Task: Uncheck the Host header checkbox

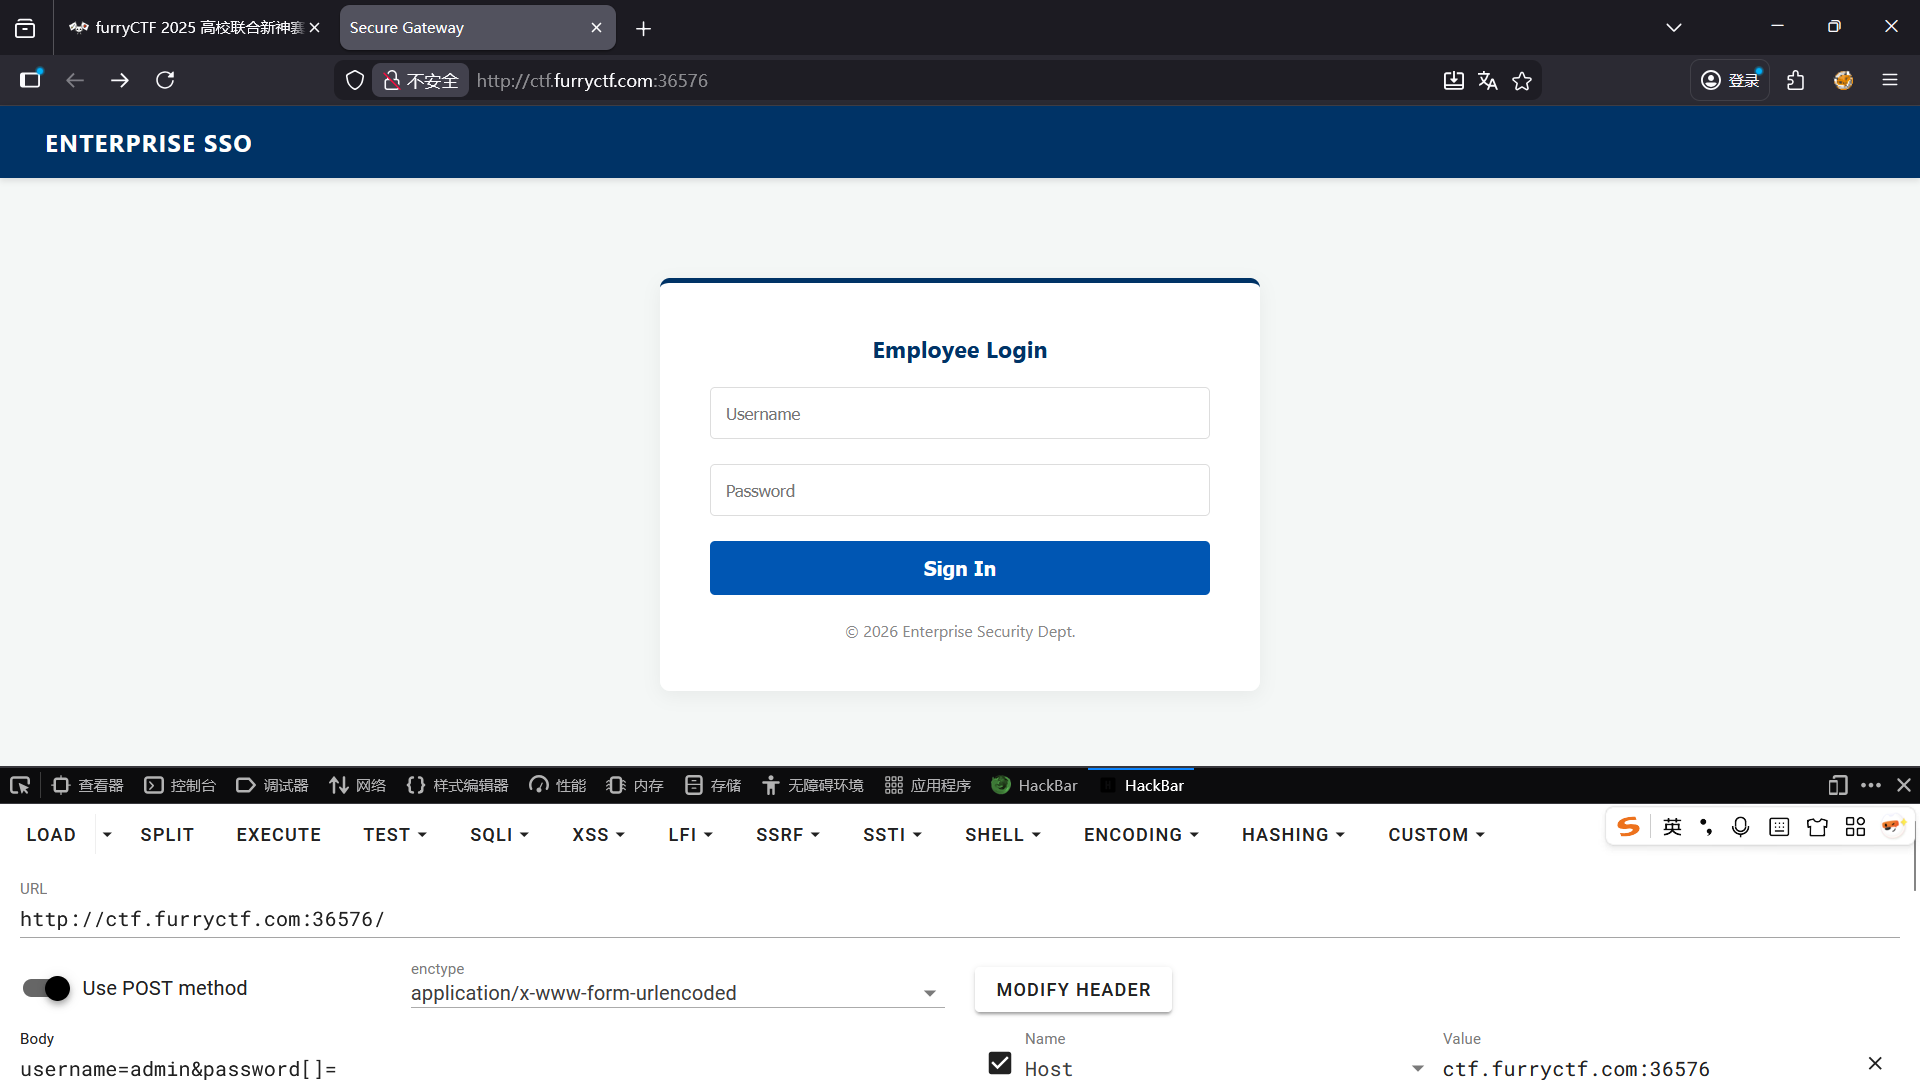Action: tap(1000, 1063)
